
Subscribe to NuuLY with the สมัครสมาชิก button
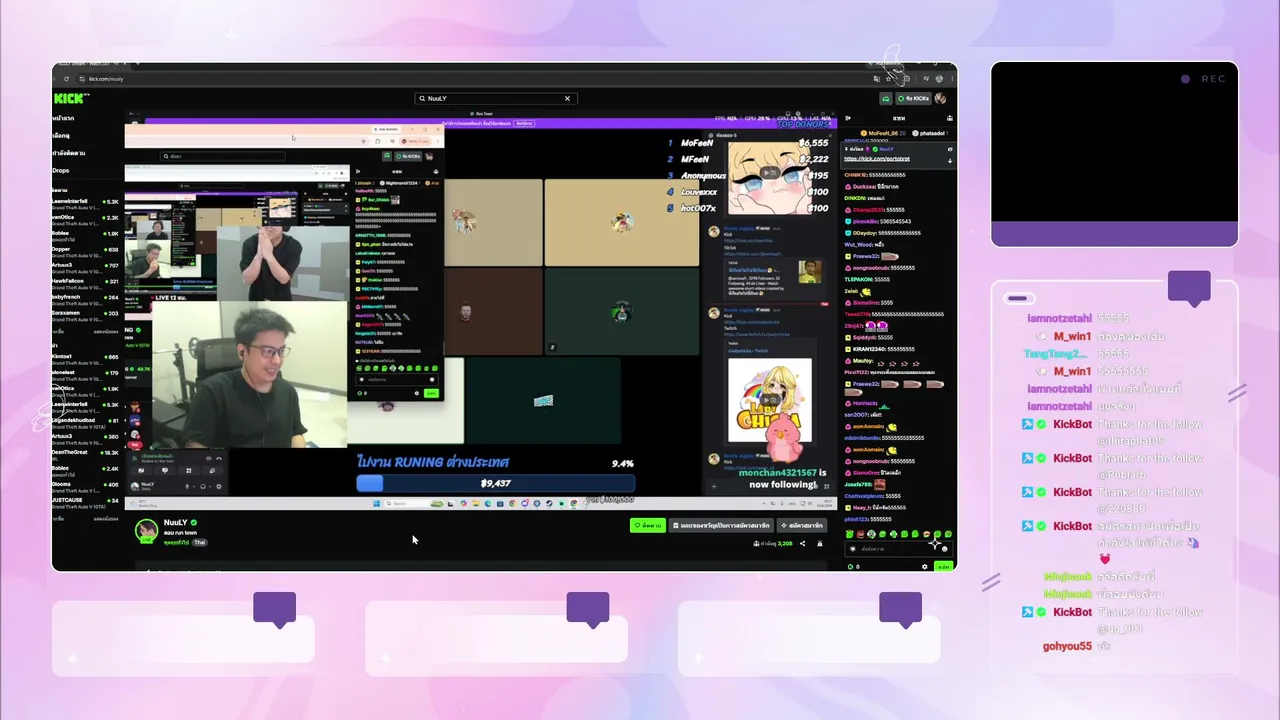click(x=802, y=525)
